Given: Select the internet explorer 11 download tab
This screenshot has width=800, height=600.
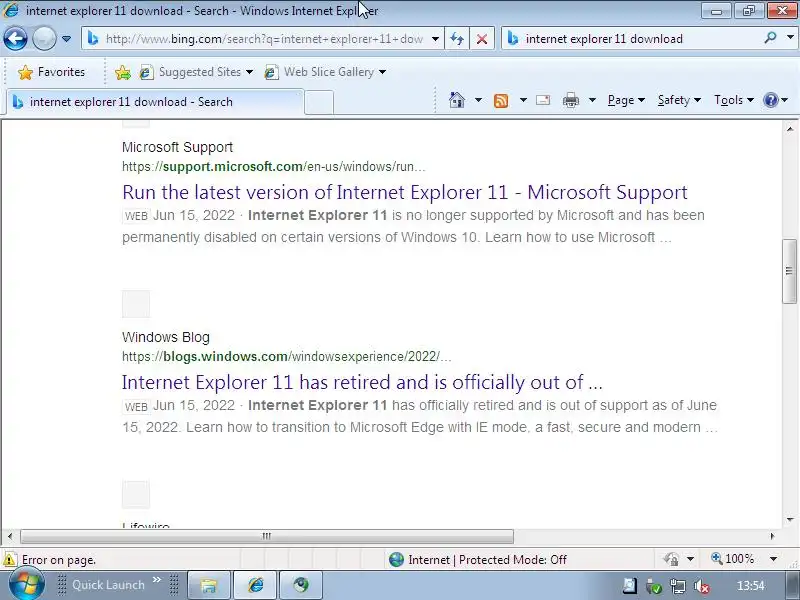Looking at the screenshot, I should tap(155, 102).
